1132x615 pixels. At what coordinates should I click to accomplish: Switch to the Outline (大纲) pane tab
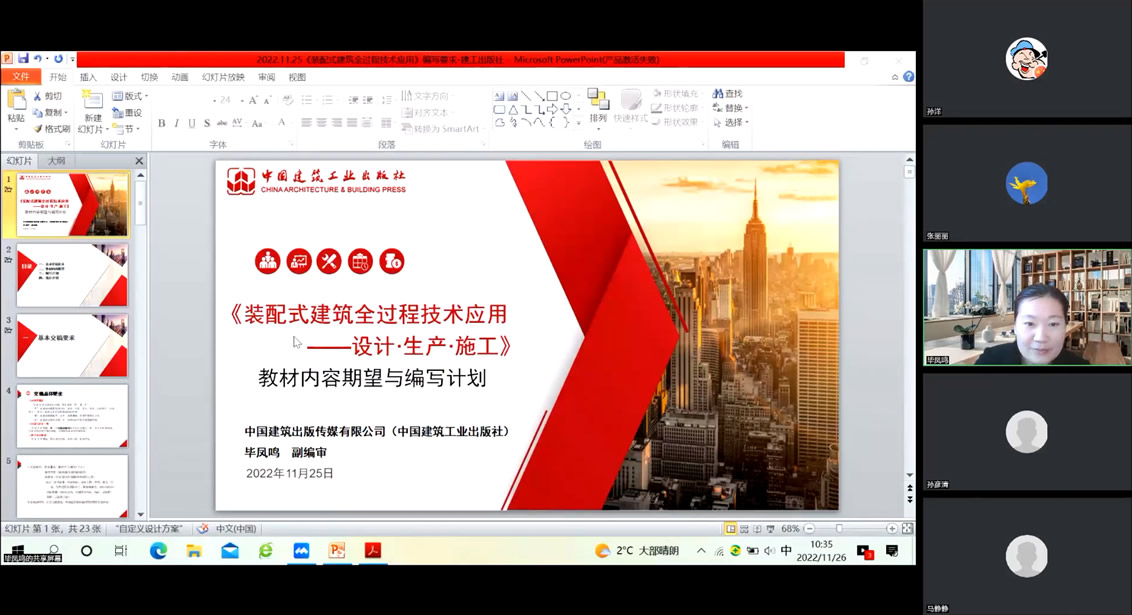point(57,161)
